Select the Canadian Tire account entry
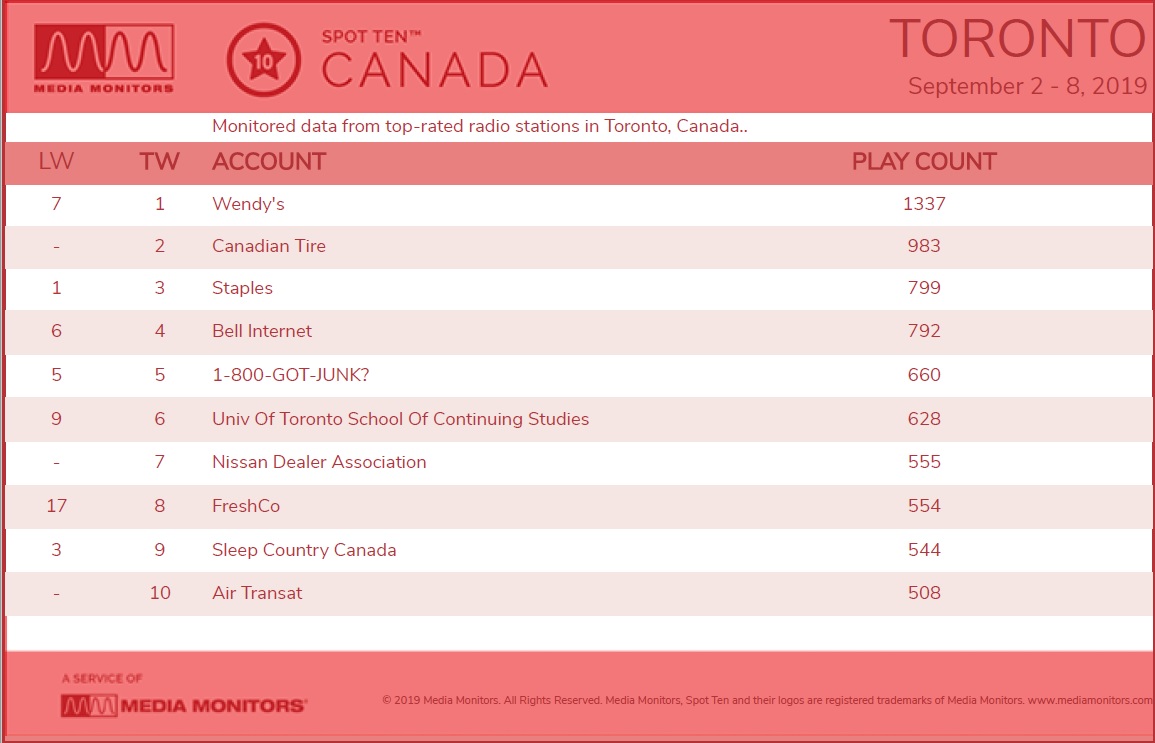1155x743 pixels. [269, 246]
